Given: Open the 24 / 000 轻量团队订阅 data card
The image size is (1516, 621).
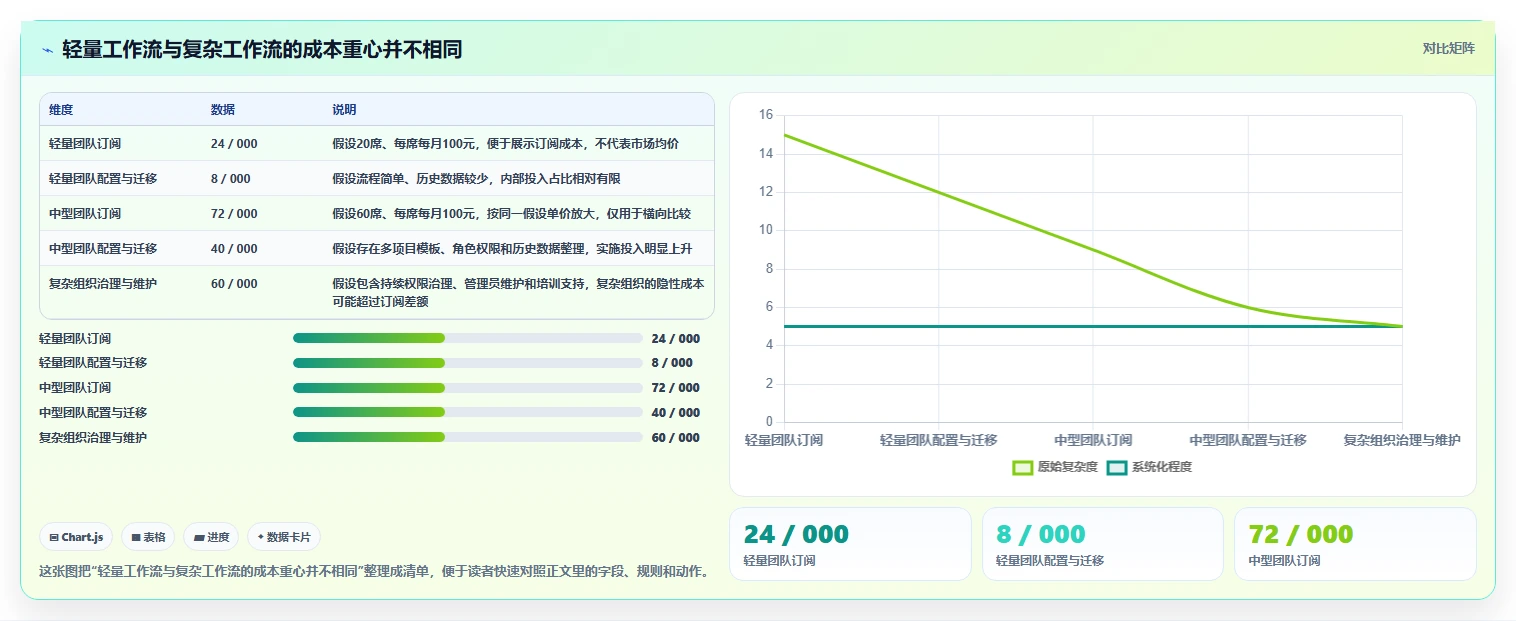Looking at the screenshot, I should 850,544.
